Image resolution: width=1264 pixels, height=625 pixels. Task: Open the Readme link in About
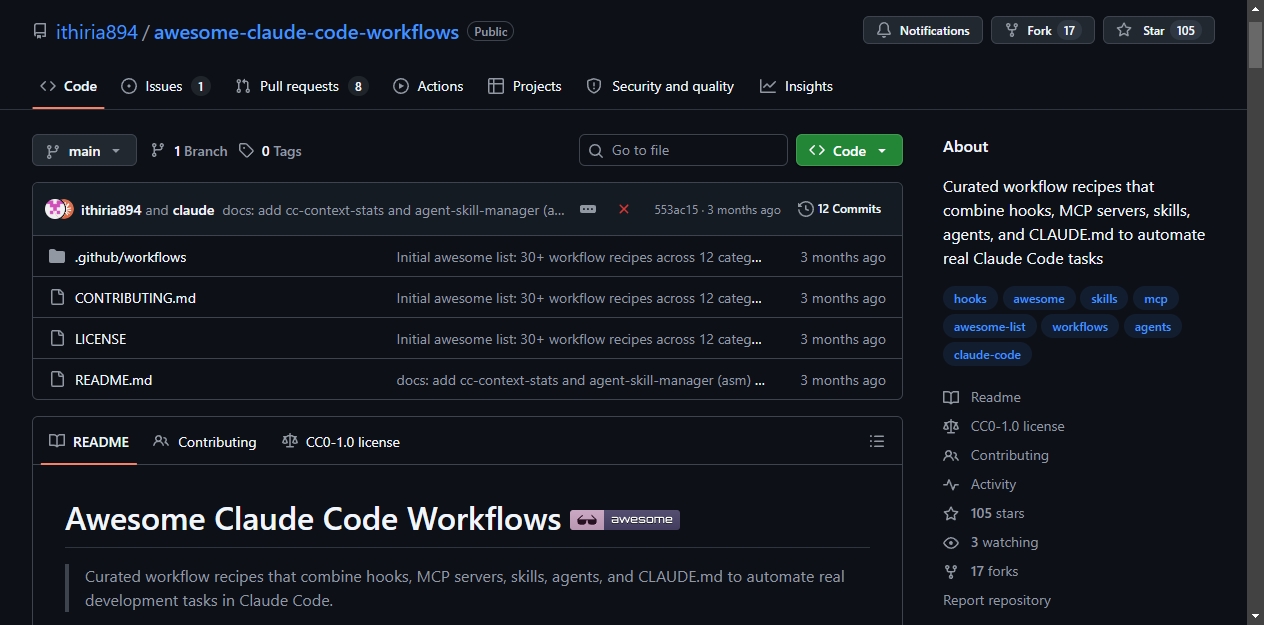click(x=982, y=397)
